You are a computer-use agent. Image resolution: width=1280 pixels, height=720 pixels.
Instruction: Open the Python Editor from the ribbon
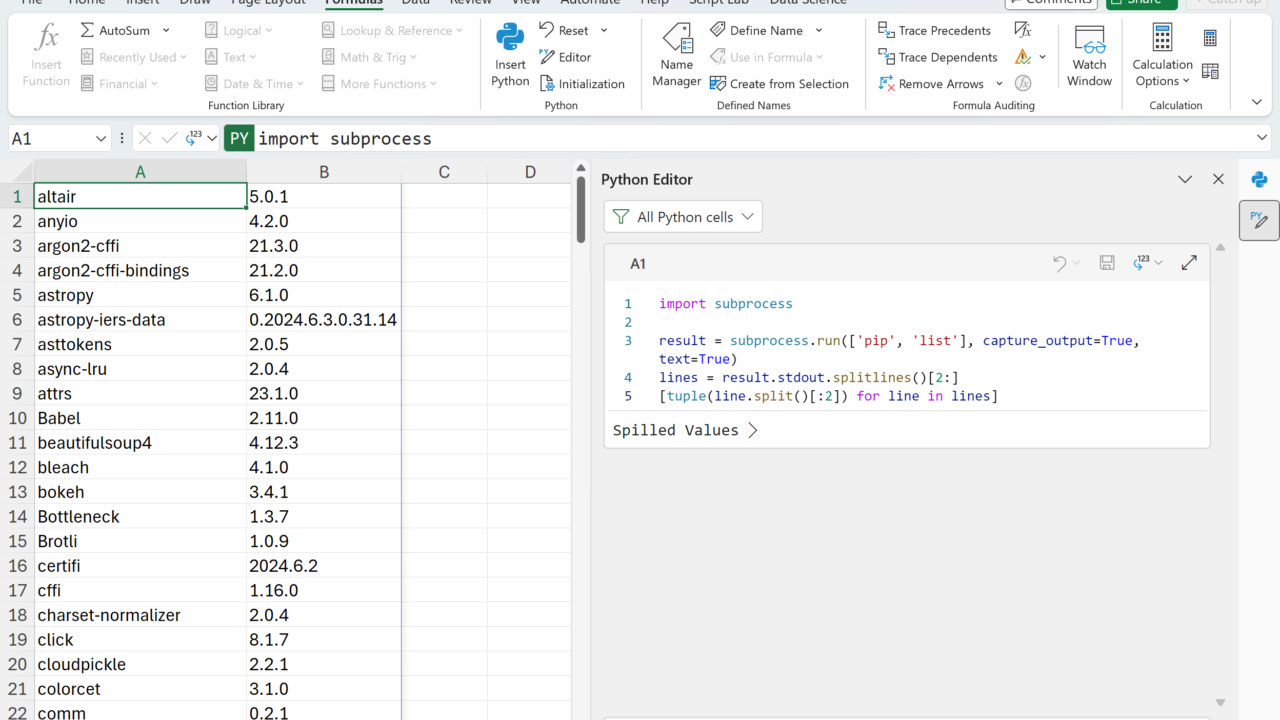565,57
